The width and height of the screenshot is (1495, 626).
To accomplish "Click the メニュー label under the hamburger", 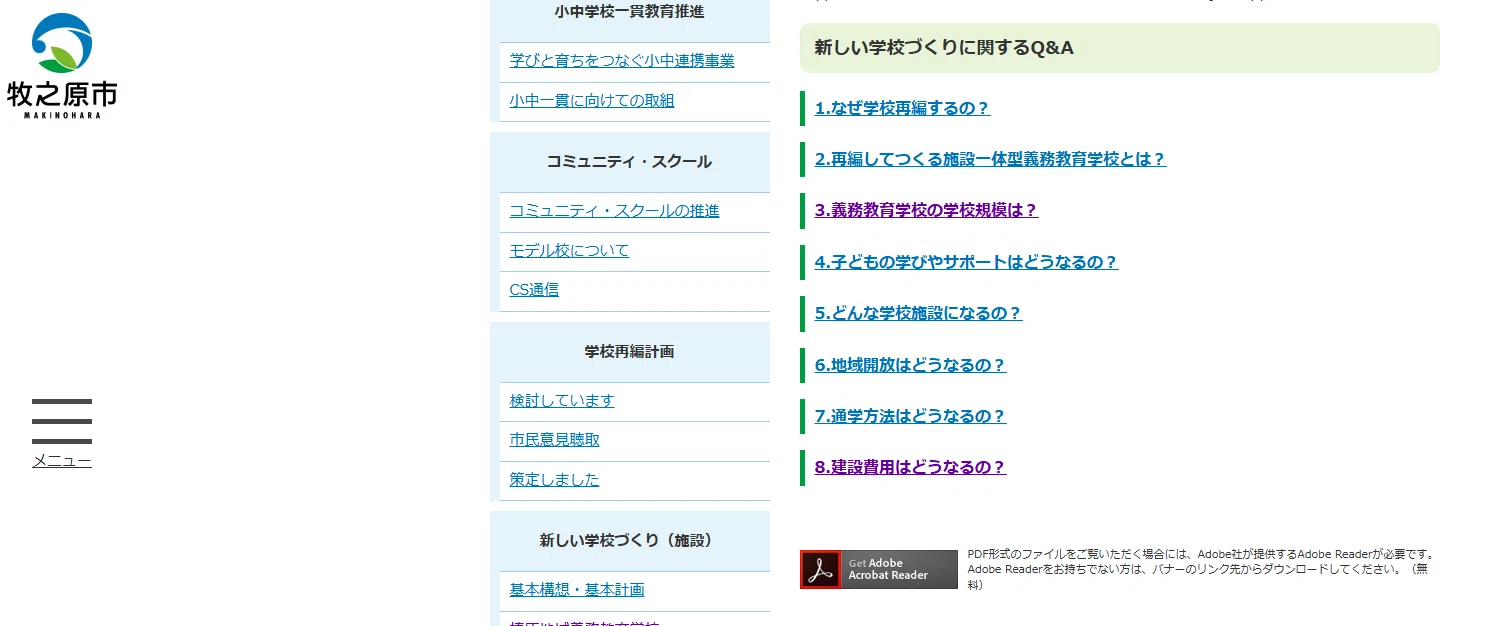I will tap(62, 461).
